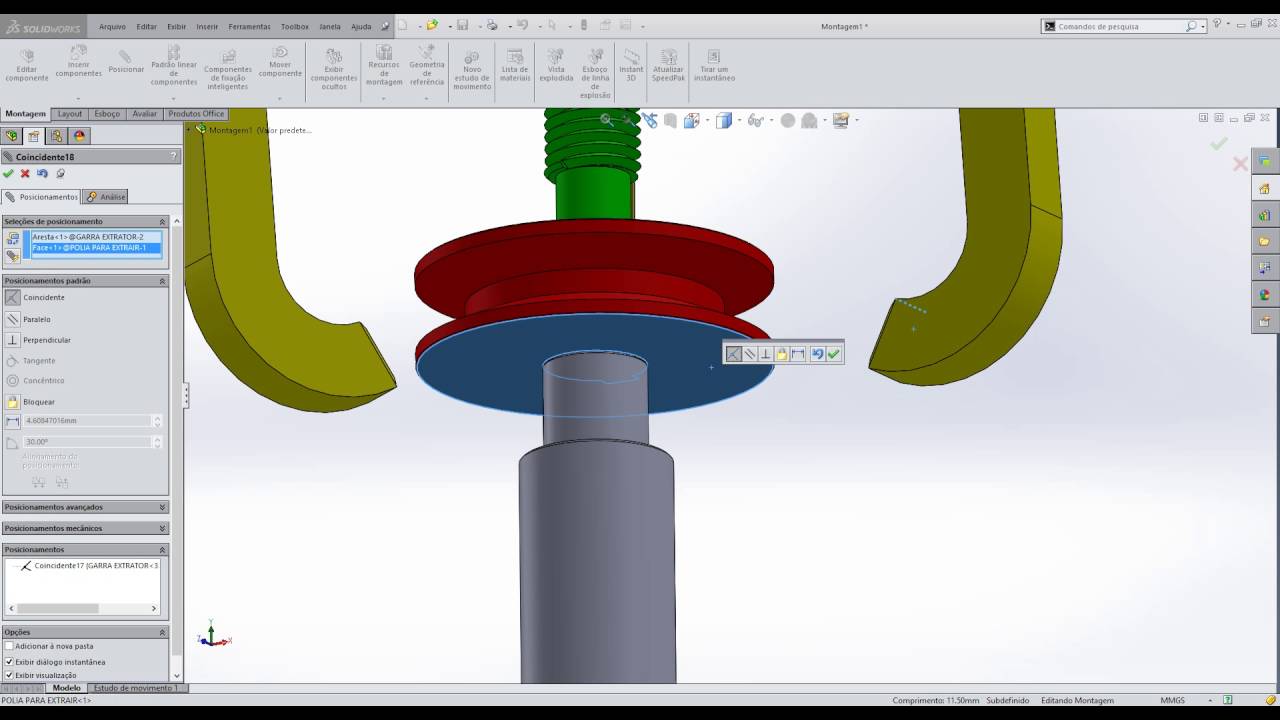The width and height of the screenshot is (1280, 720).
Task: Click the Vista explodida tool
Action: 556,66
